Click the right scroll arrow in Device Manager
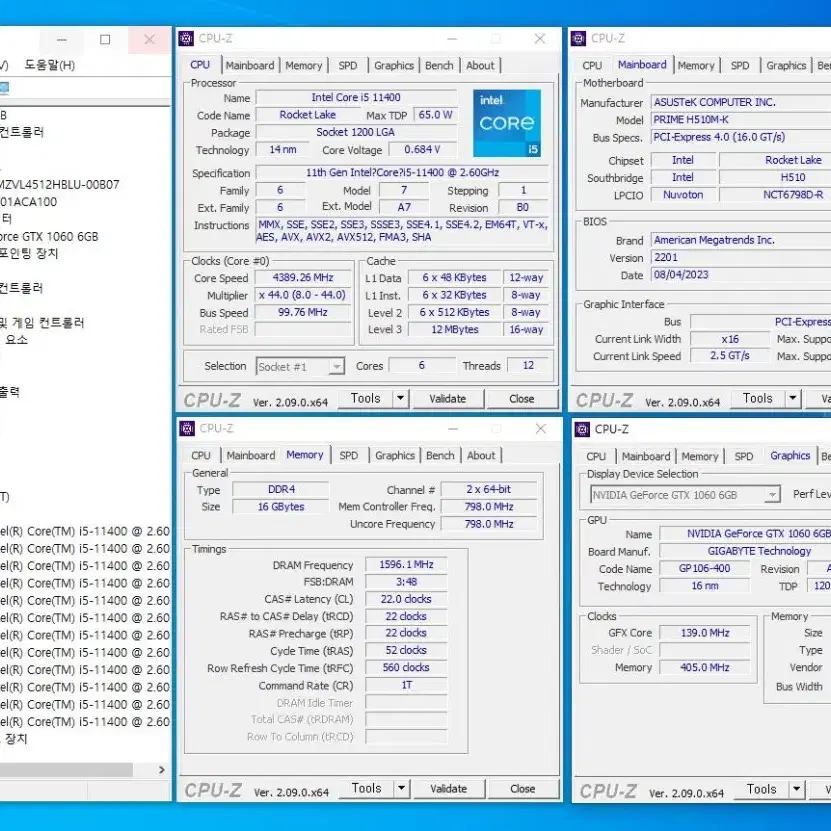Screen dimensions: 831x831 click(x=162, y=770)
